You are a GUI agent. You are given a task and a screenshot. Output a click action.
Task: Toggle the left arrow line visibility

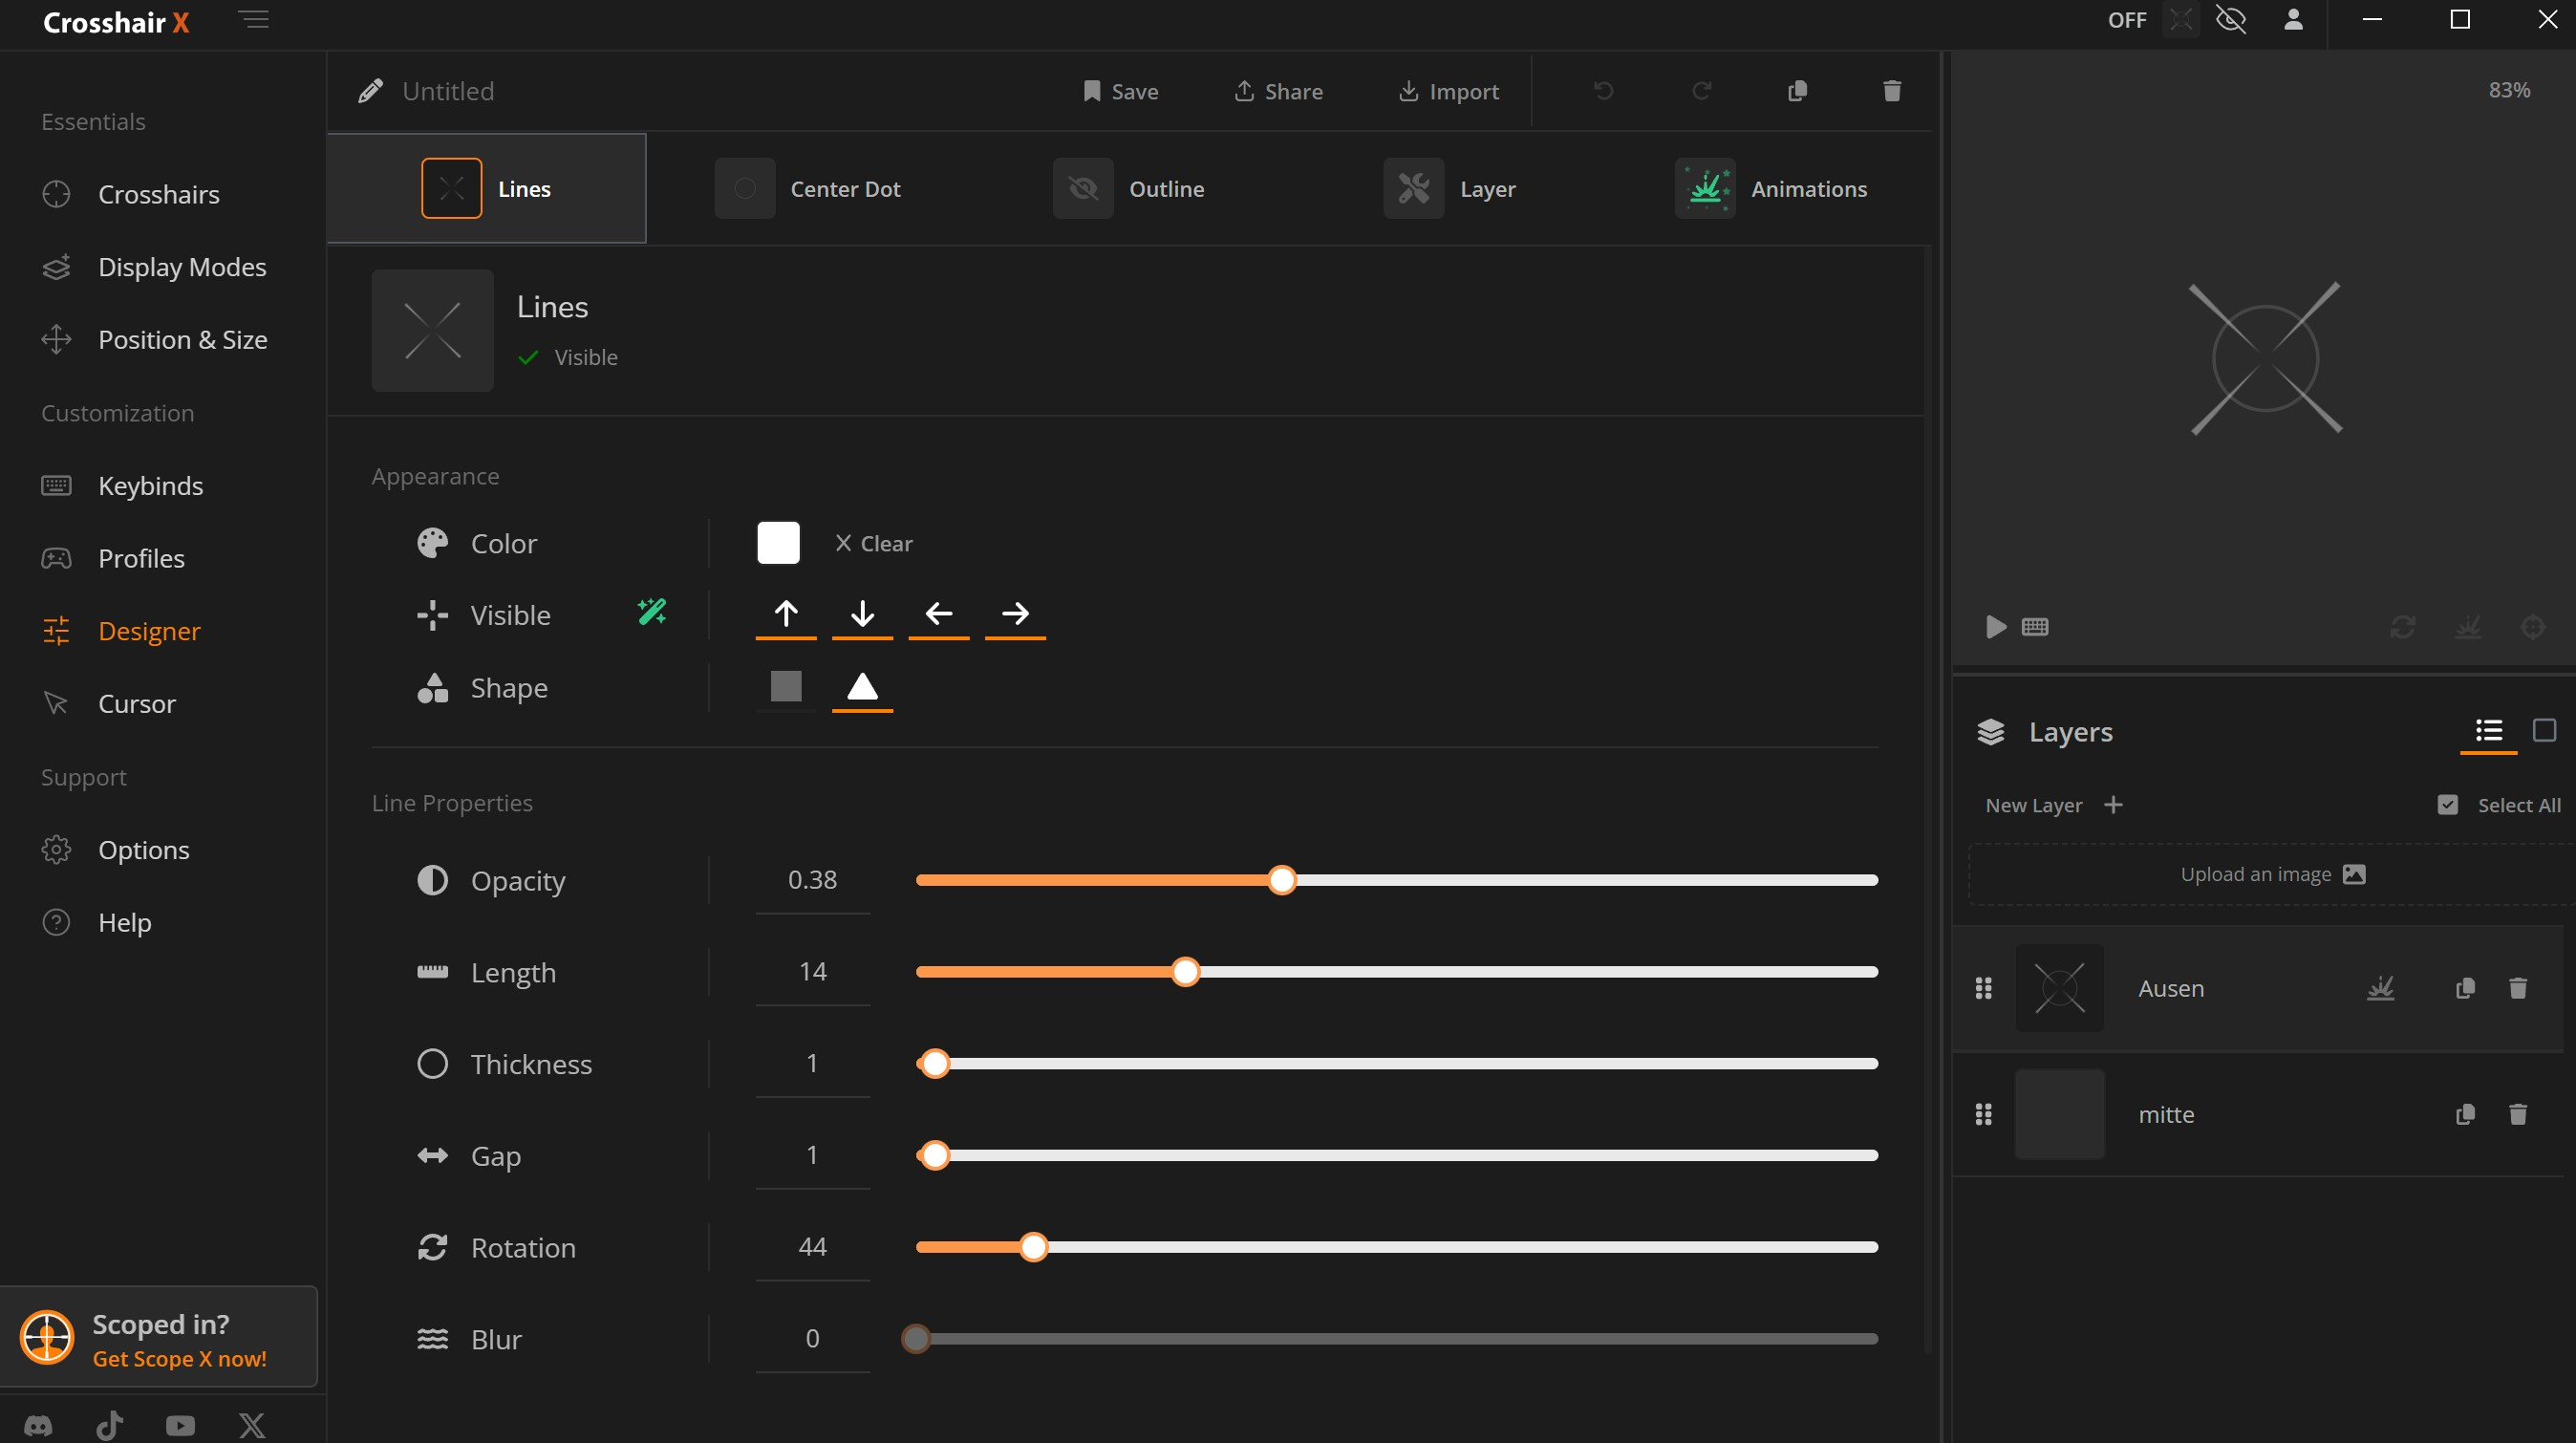pyautogui.click(x=939, y=614)
